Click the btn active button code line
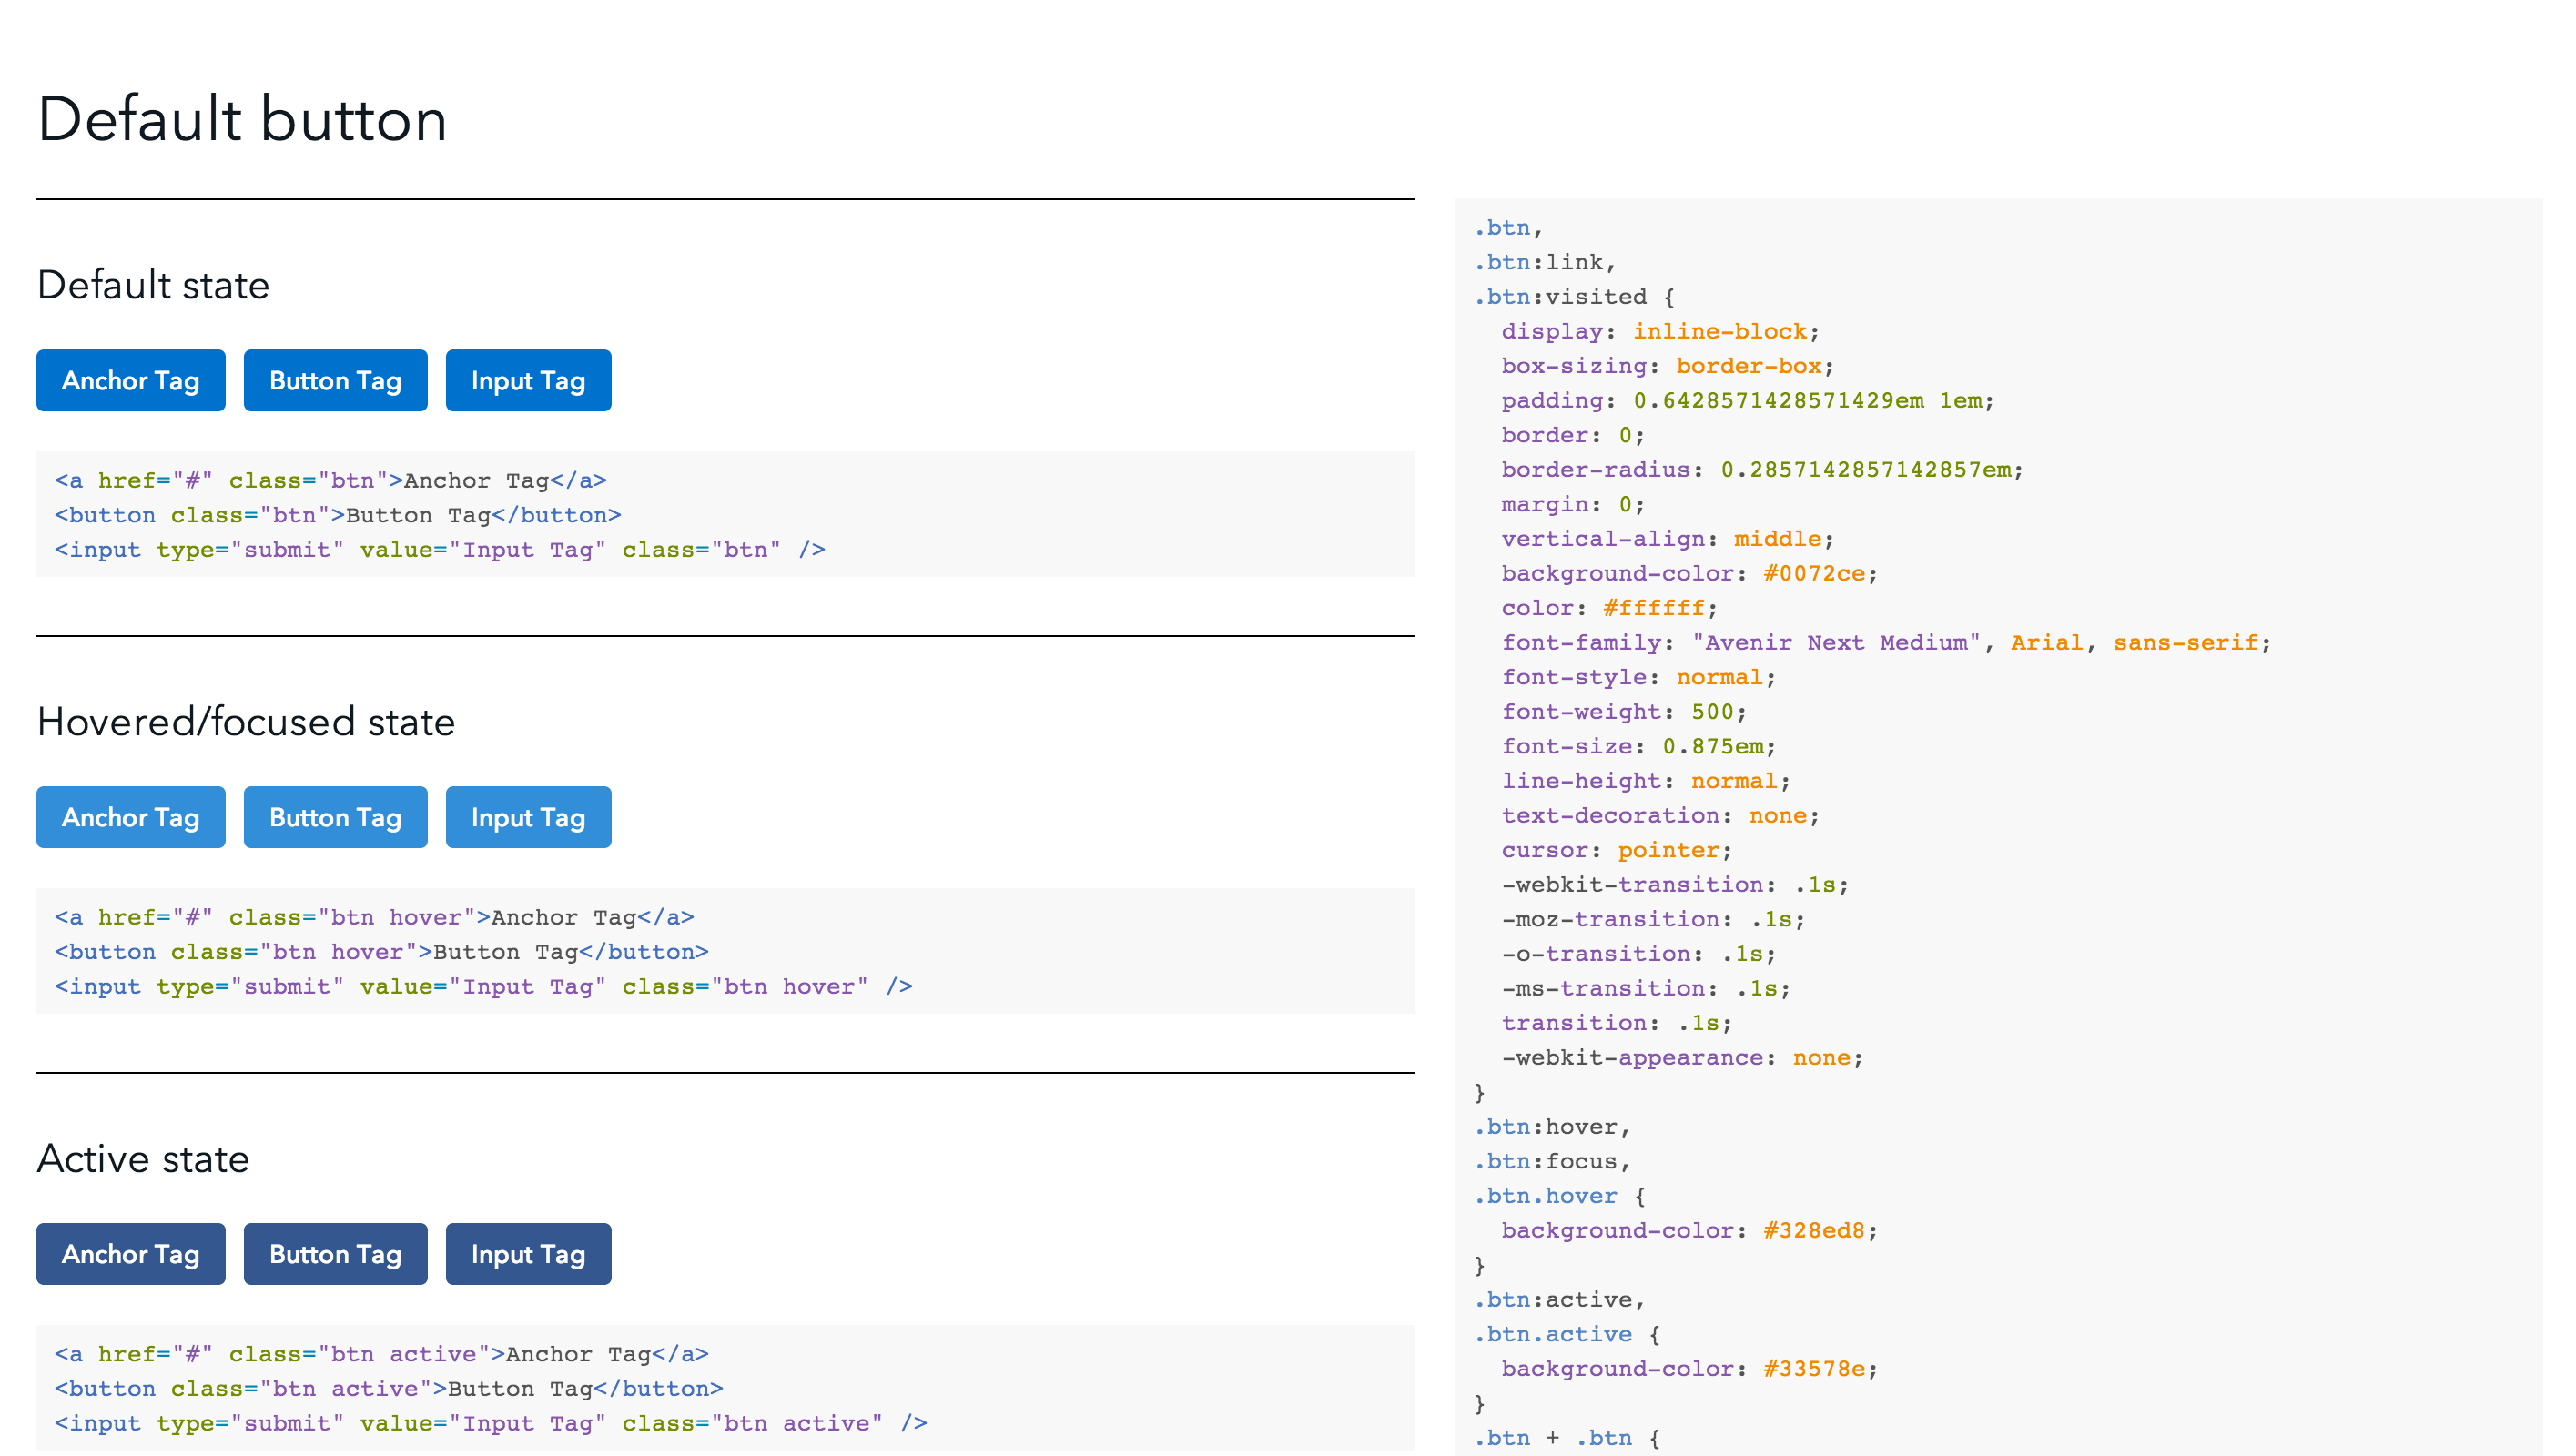This screenshot has height=1456, width=2576. coord(388,1389)
